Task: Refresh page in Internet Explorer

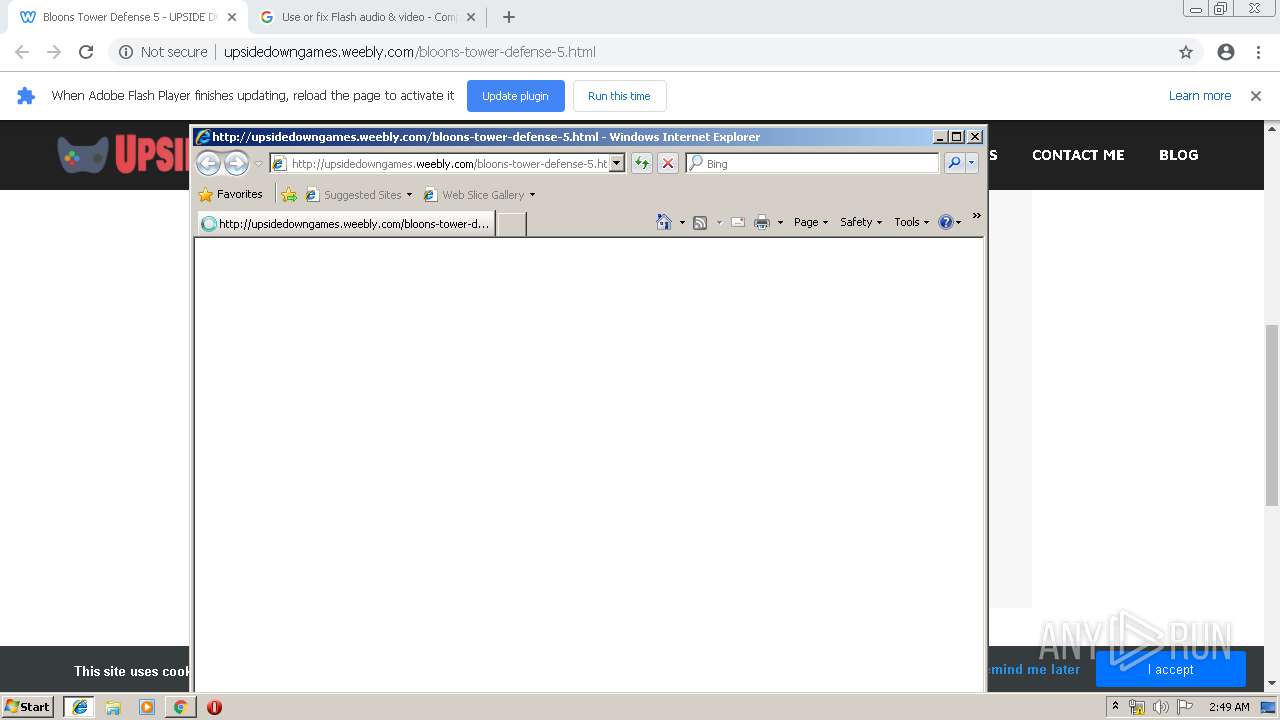Action: click(x=642, y=163)
